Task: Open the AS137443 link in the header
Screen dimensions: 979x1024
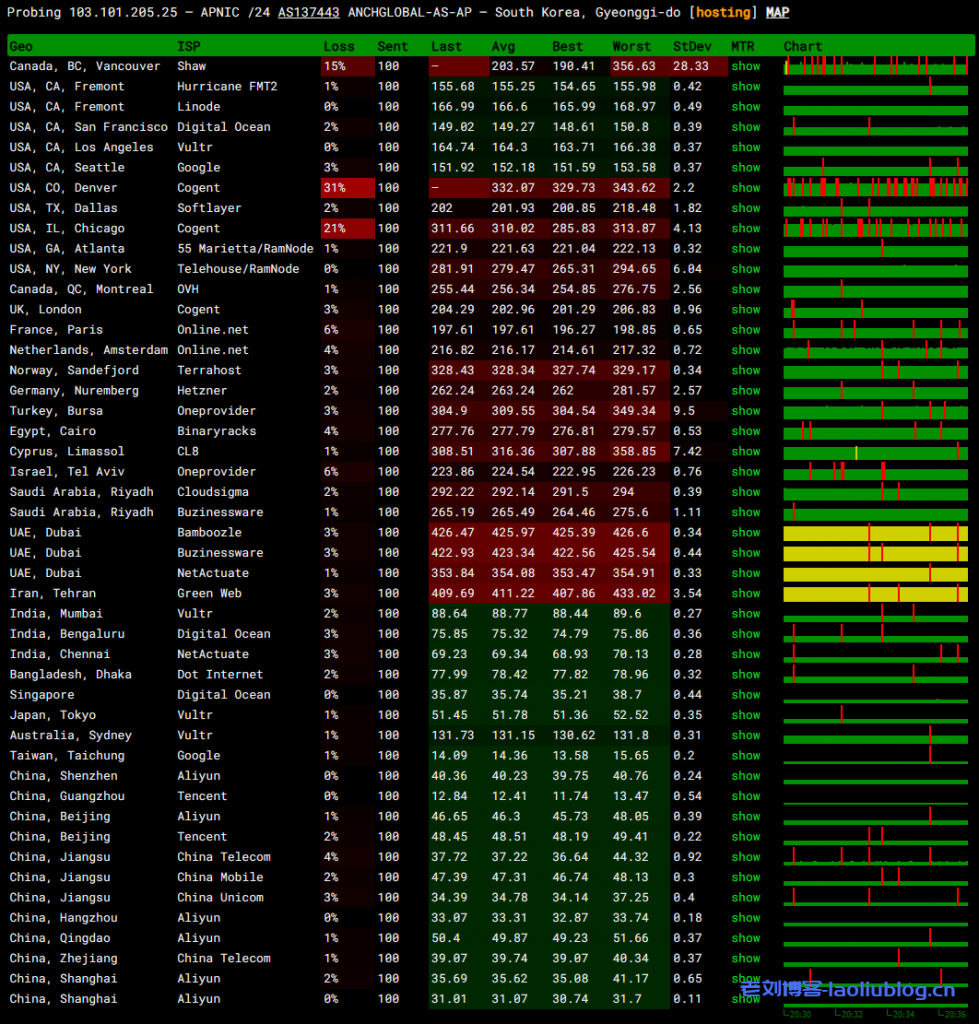Action: (x=308, y=13)
